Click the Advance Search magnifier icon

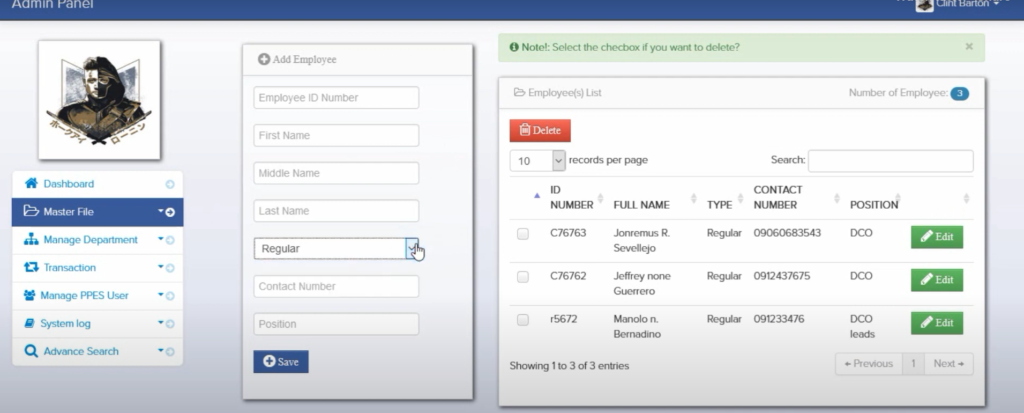tap(31, 352)
